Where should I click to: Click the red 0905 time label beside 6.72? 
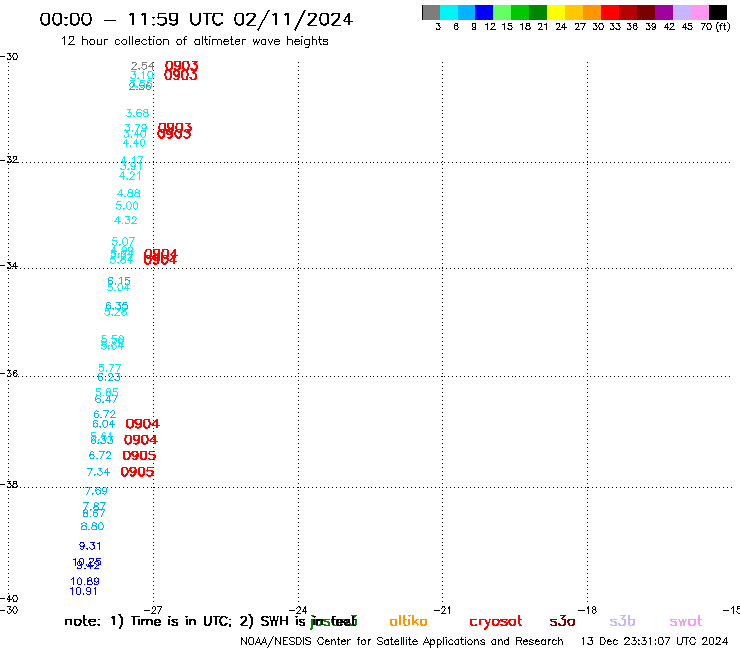click(x=139, y=456)
